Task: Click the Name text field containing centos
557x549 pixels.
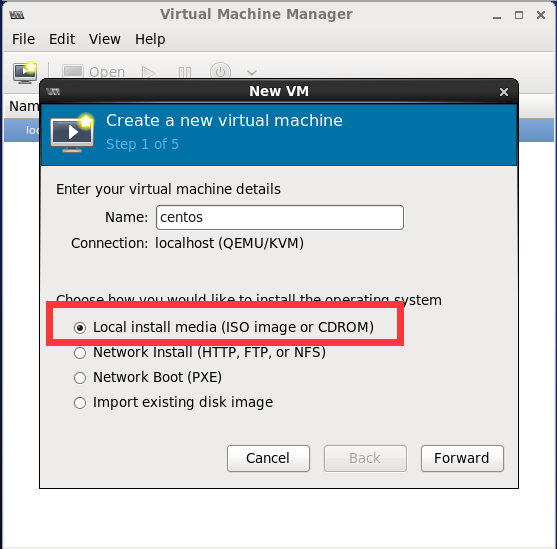Action: pos(280,217)
